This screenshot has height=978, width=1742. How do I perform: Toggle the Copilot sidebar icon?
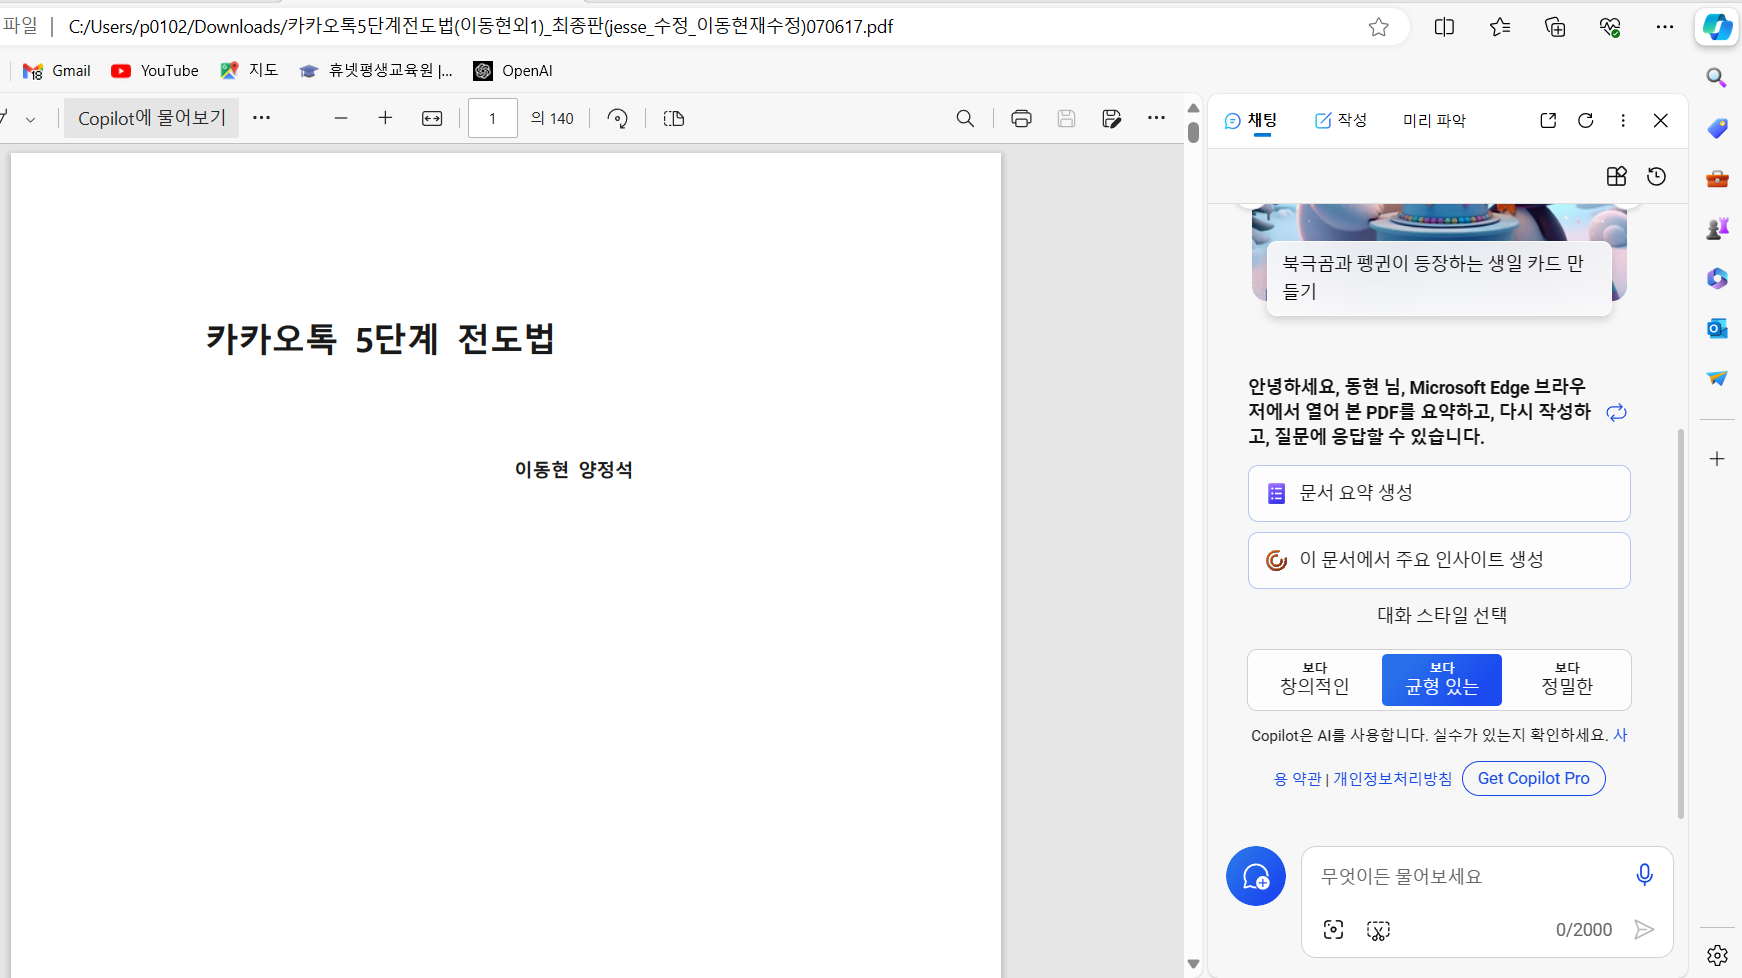pyautogui.click(x=1718, y=27)
